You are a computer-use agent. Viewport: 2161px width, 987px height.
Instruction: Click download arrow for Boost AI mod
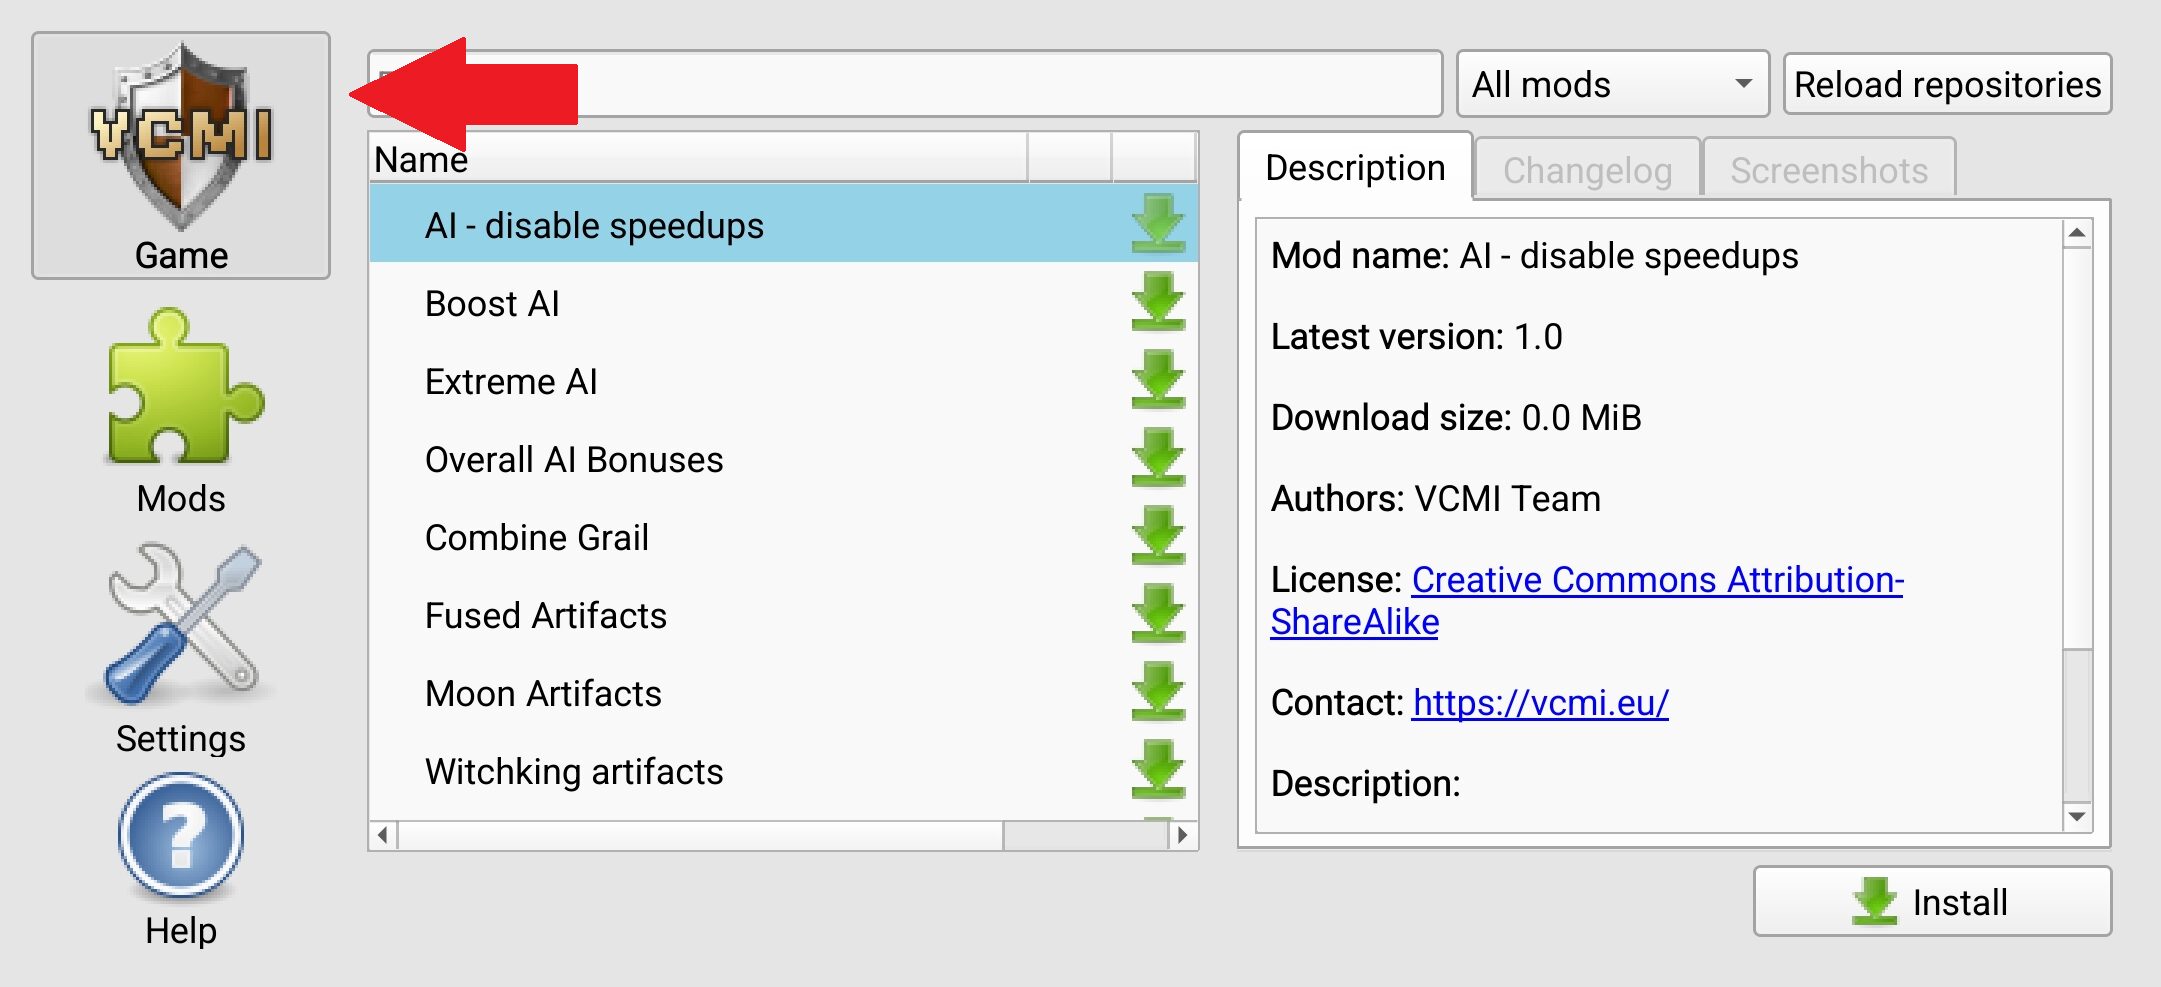coord(1158,303)
